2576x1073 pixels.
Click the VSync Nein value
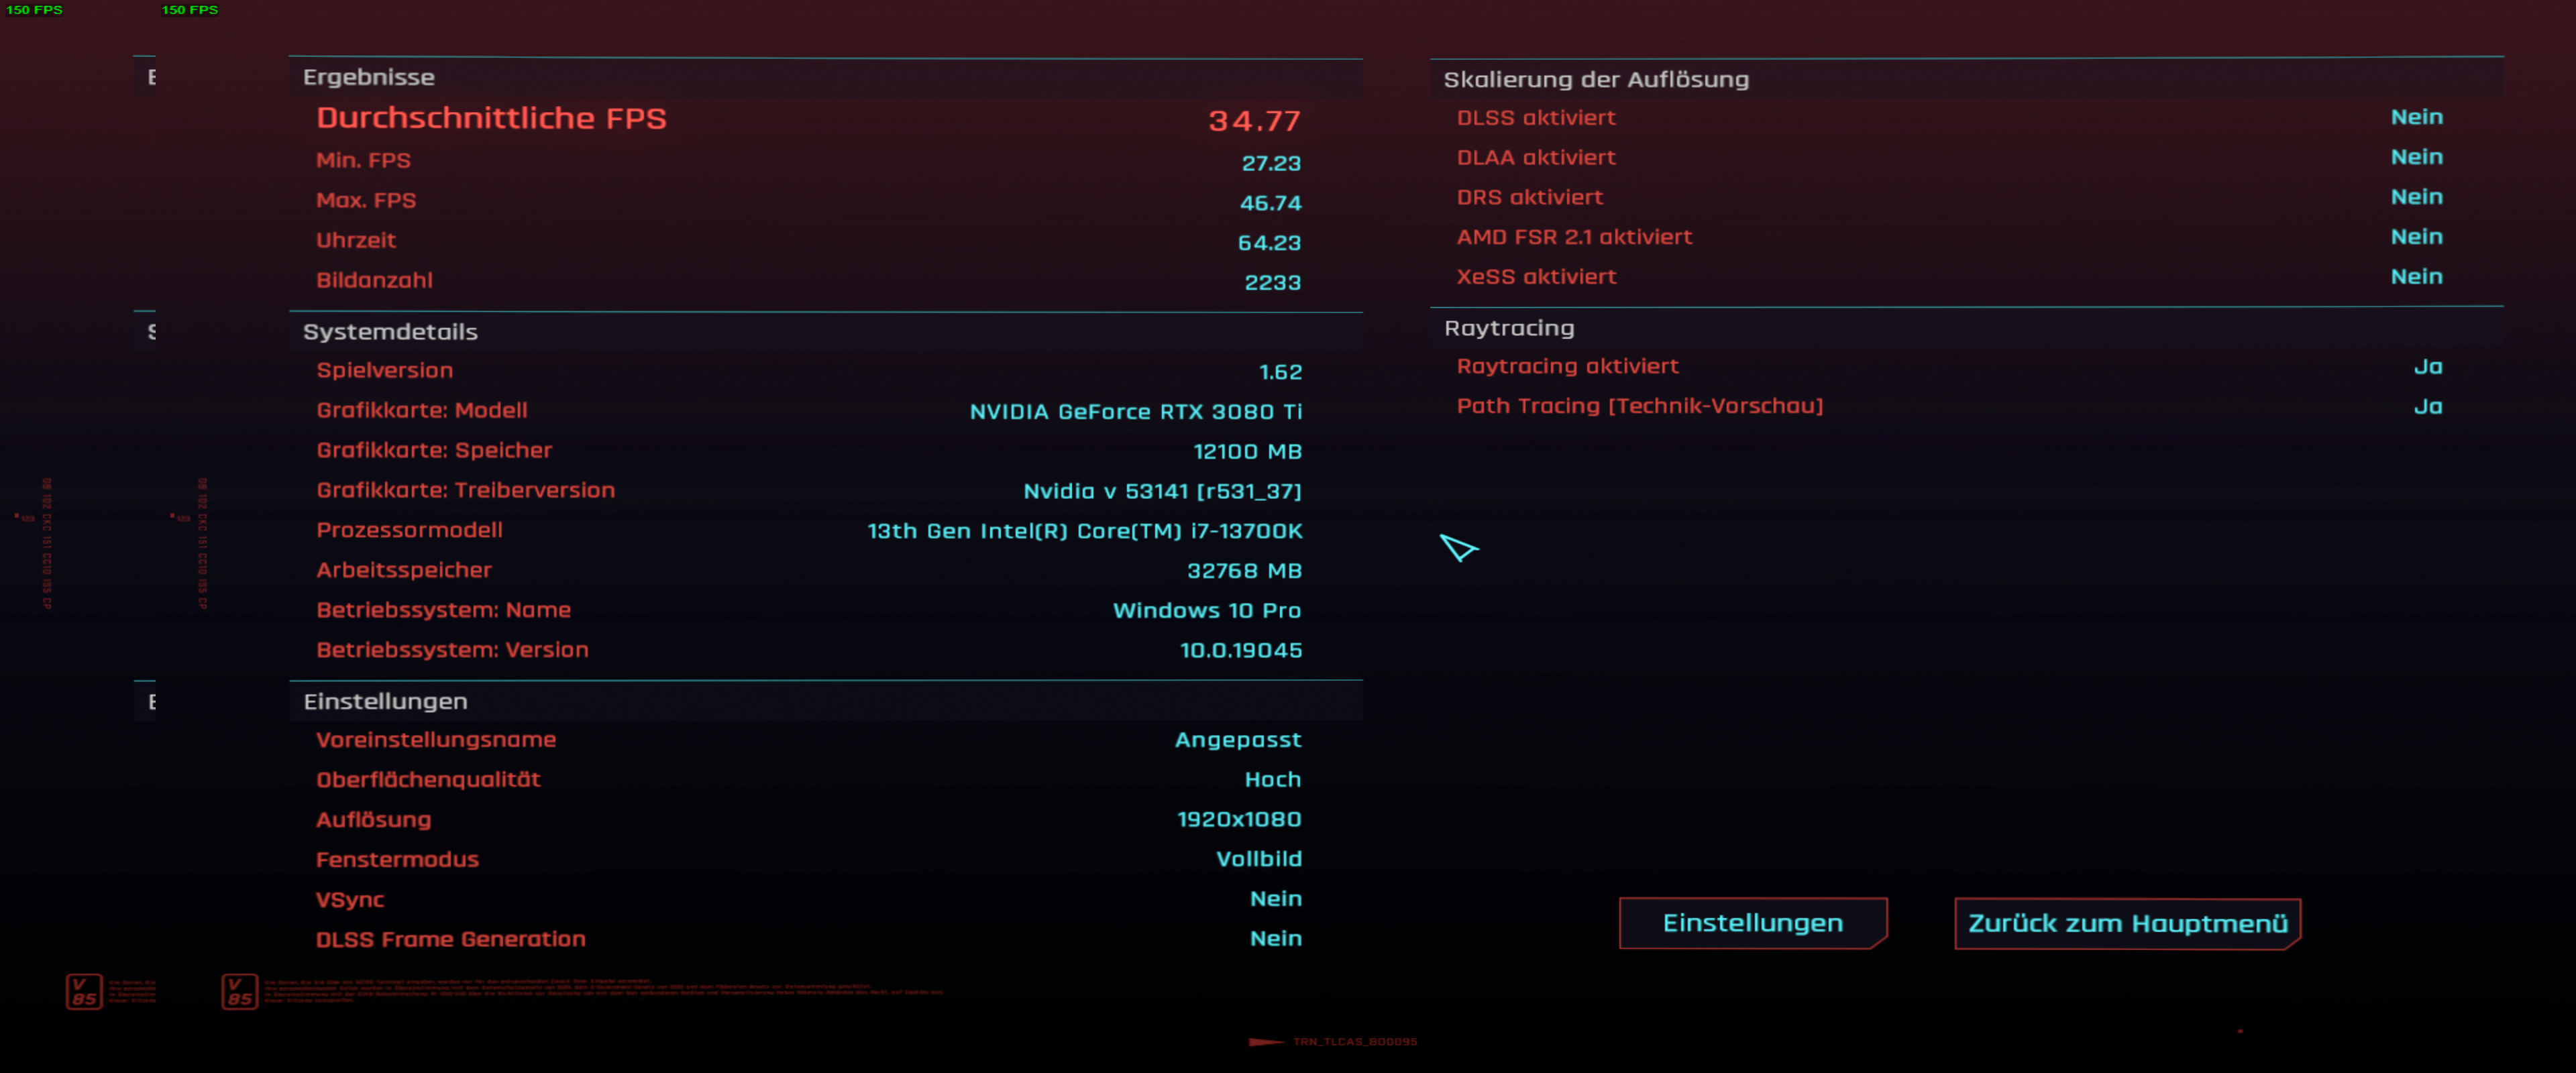(x=1275, y=898)
